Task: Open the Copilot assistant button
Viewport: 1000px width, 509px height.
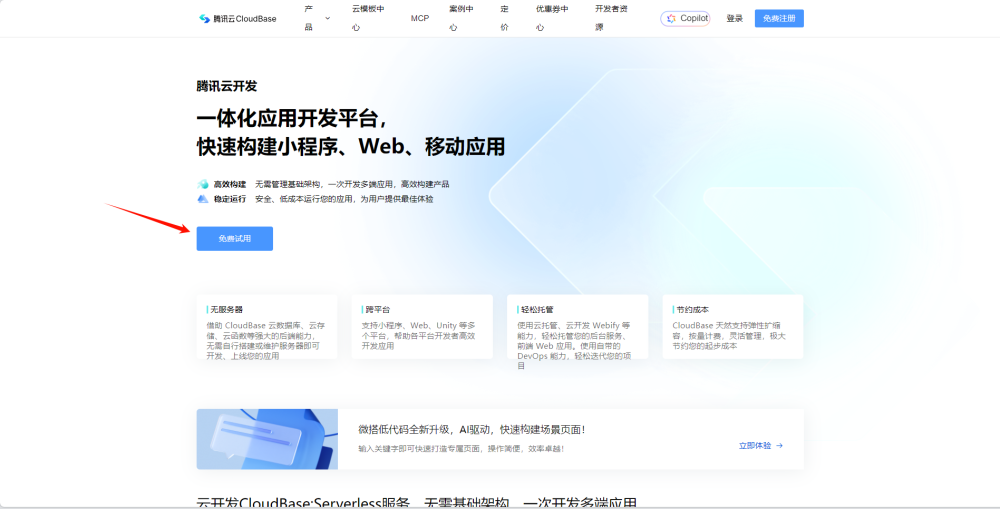Action: (685, 18)
